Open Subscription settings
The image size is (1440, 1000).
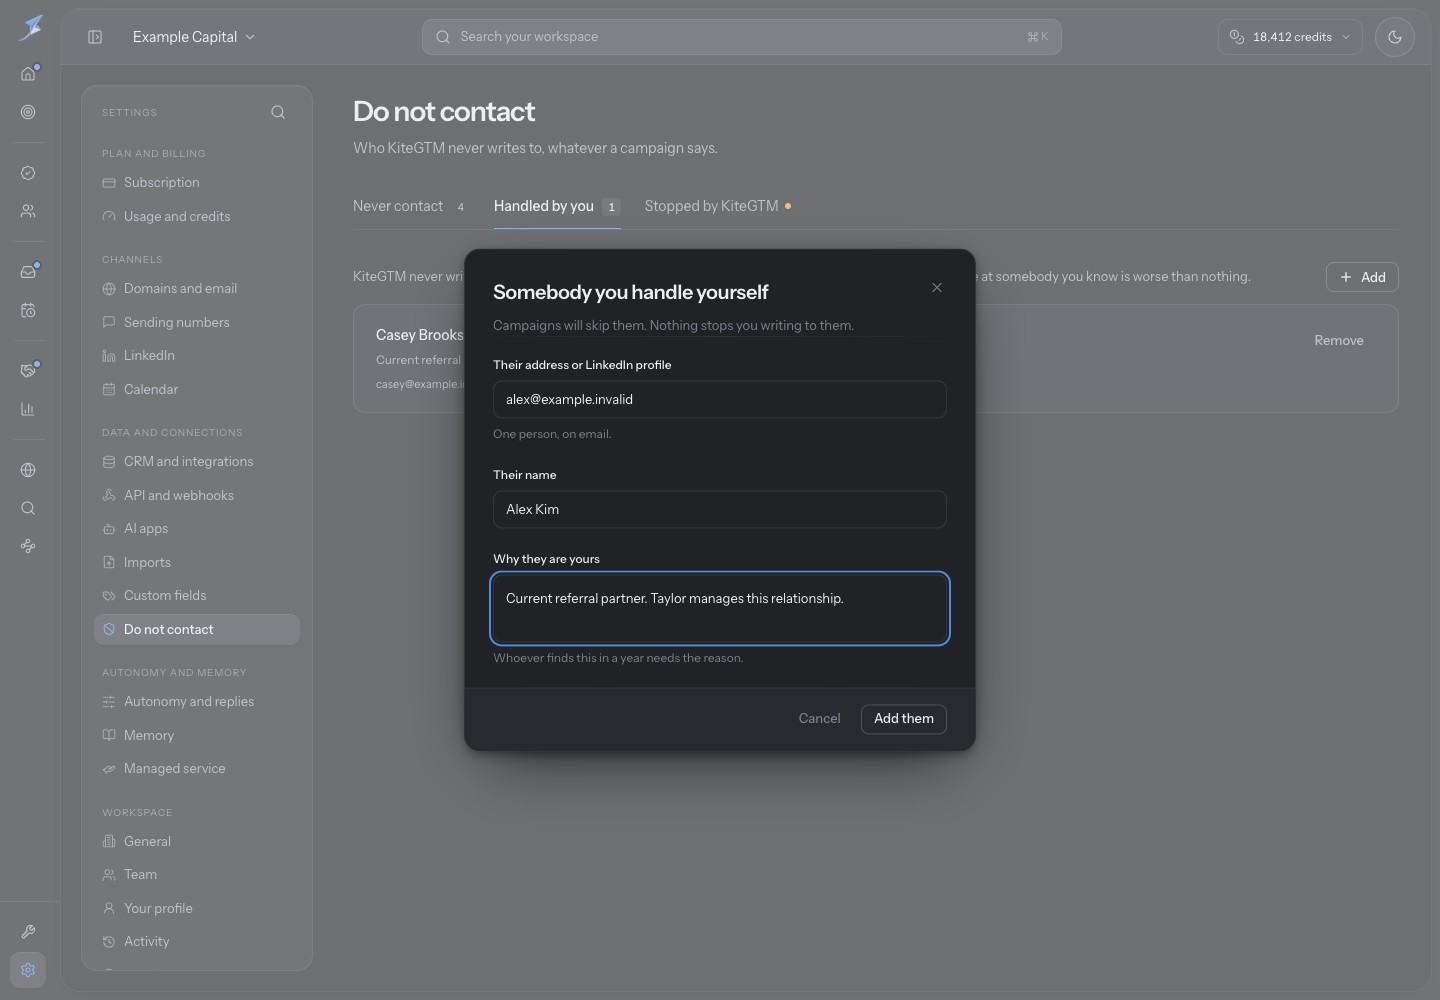[197, 183]
